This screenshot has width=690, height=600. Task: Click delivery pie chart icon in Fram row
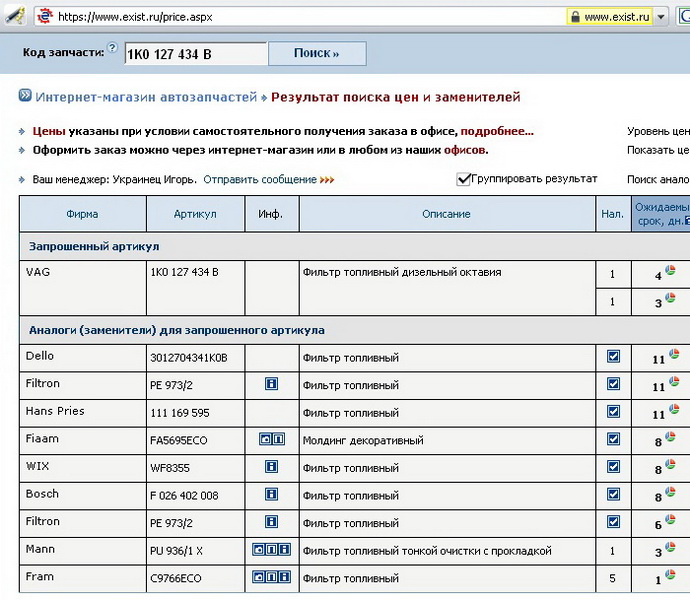pyautogui.click(x=670, y=574)
